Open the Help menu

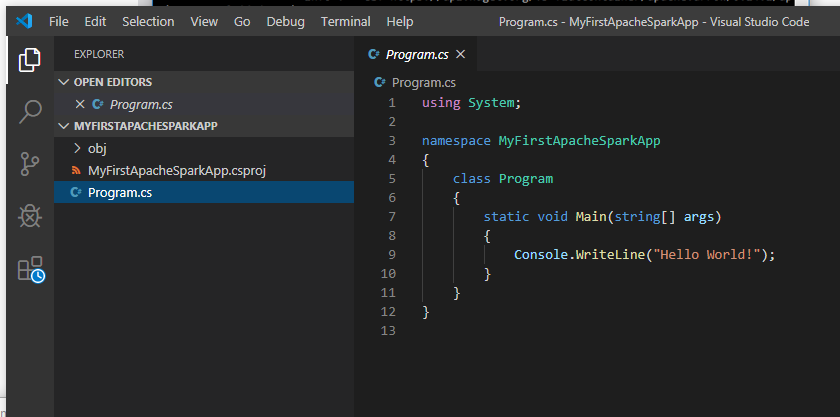point(400,21)
